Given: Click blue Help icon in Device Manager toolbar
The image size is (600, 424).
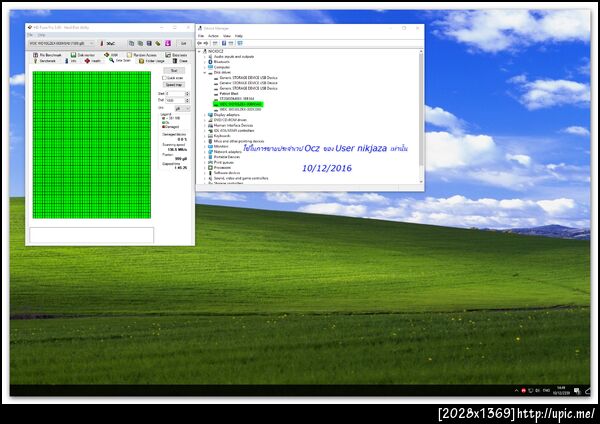Looking at the screenshot, I should [224, 43].
